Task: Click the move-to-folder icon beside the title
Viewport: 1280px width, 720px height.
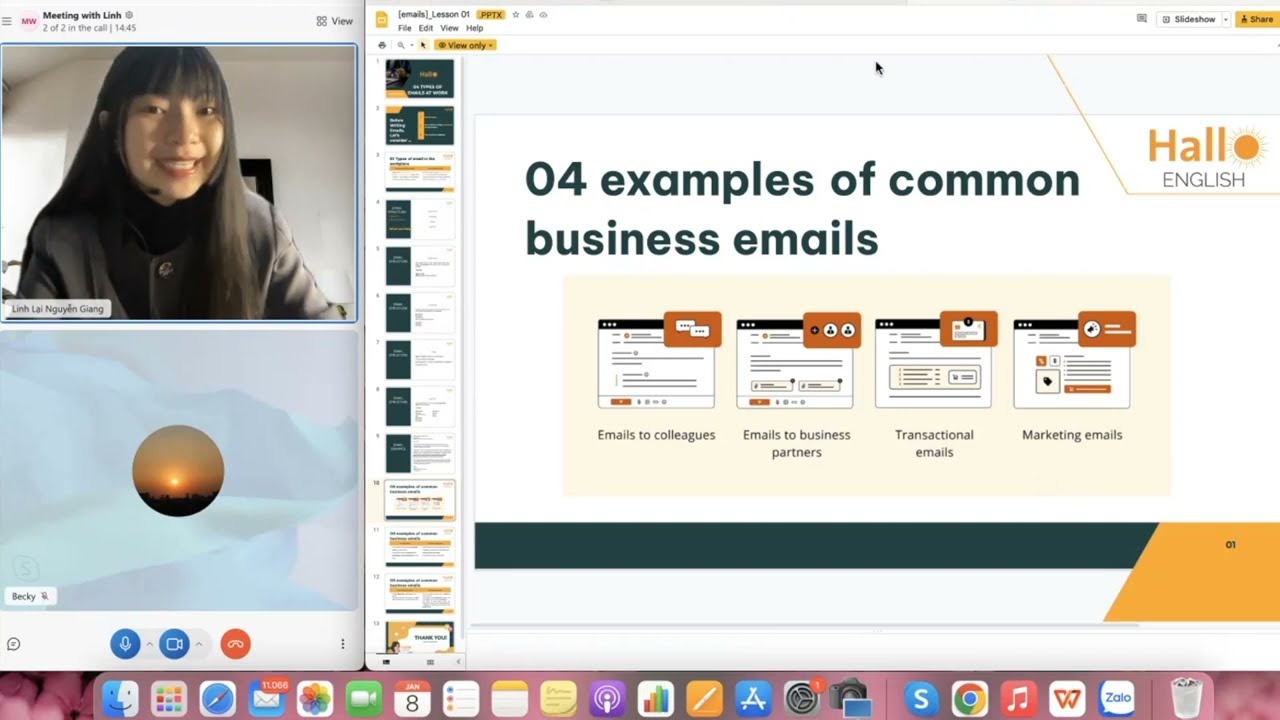Action: click(x=529, y=15)
